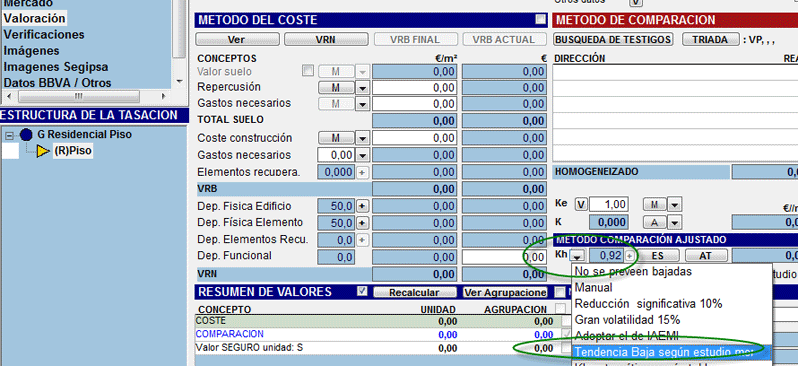Open the Coste construcción dropdown arrow
This screenshot has width=798, height=366.
coord(361,138)
